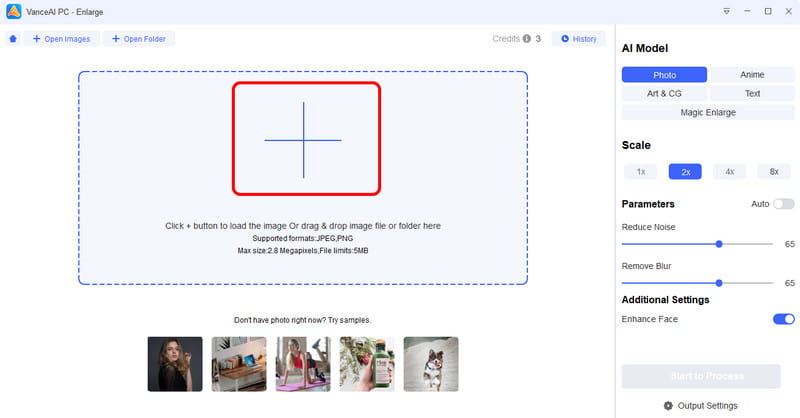Click the home icon in toolbar
This screenshot has width=800, height=418.
[13, 39]
